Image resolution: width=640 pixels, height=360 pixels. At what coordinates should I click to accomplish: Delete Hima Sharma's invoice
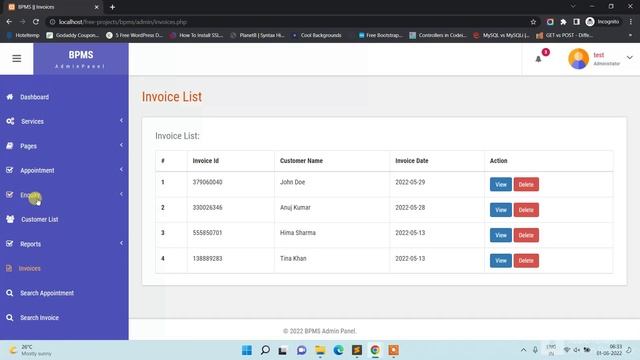pos(526,235)
